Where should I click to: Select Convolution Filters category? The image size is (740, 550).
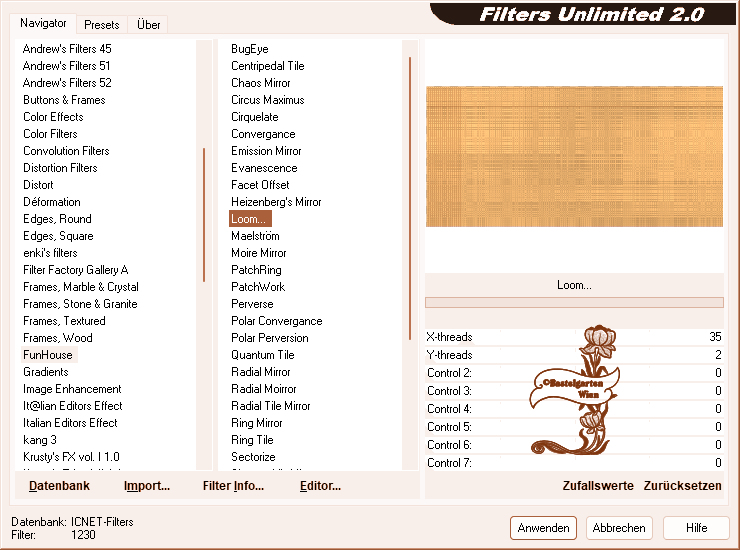66,151
